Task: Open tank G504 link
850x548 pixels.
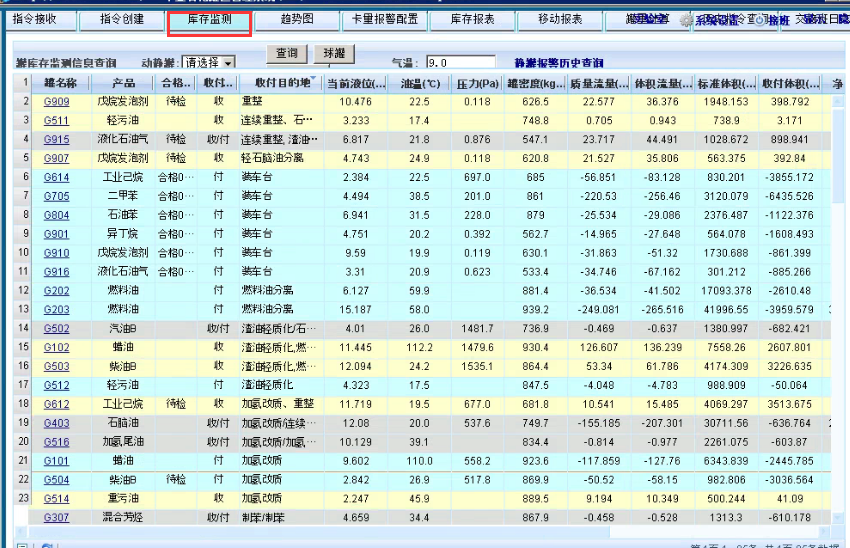Action: point(56,480)
